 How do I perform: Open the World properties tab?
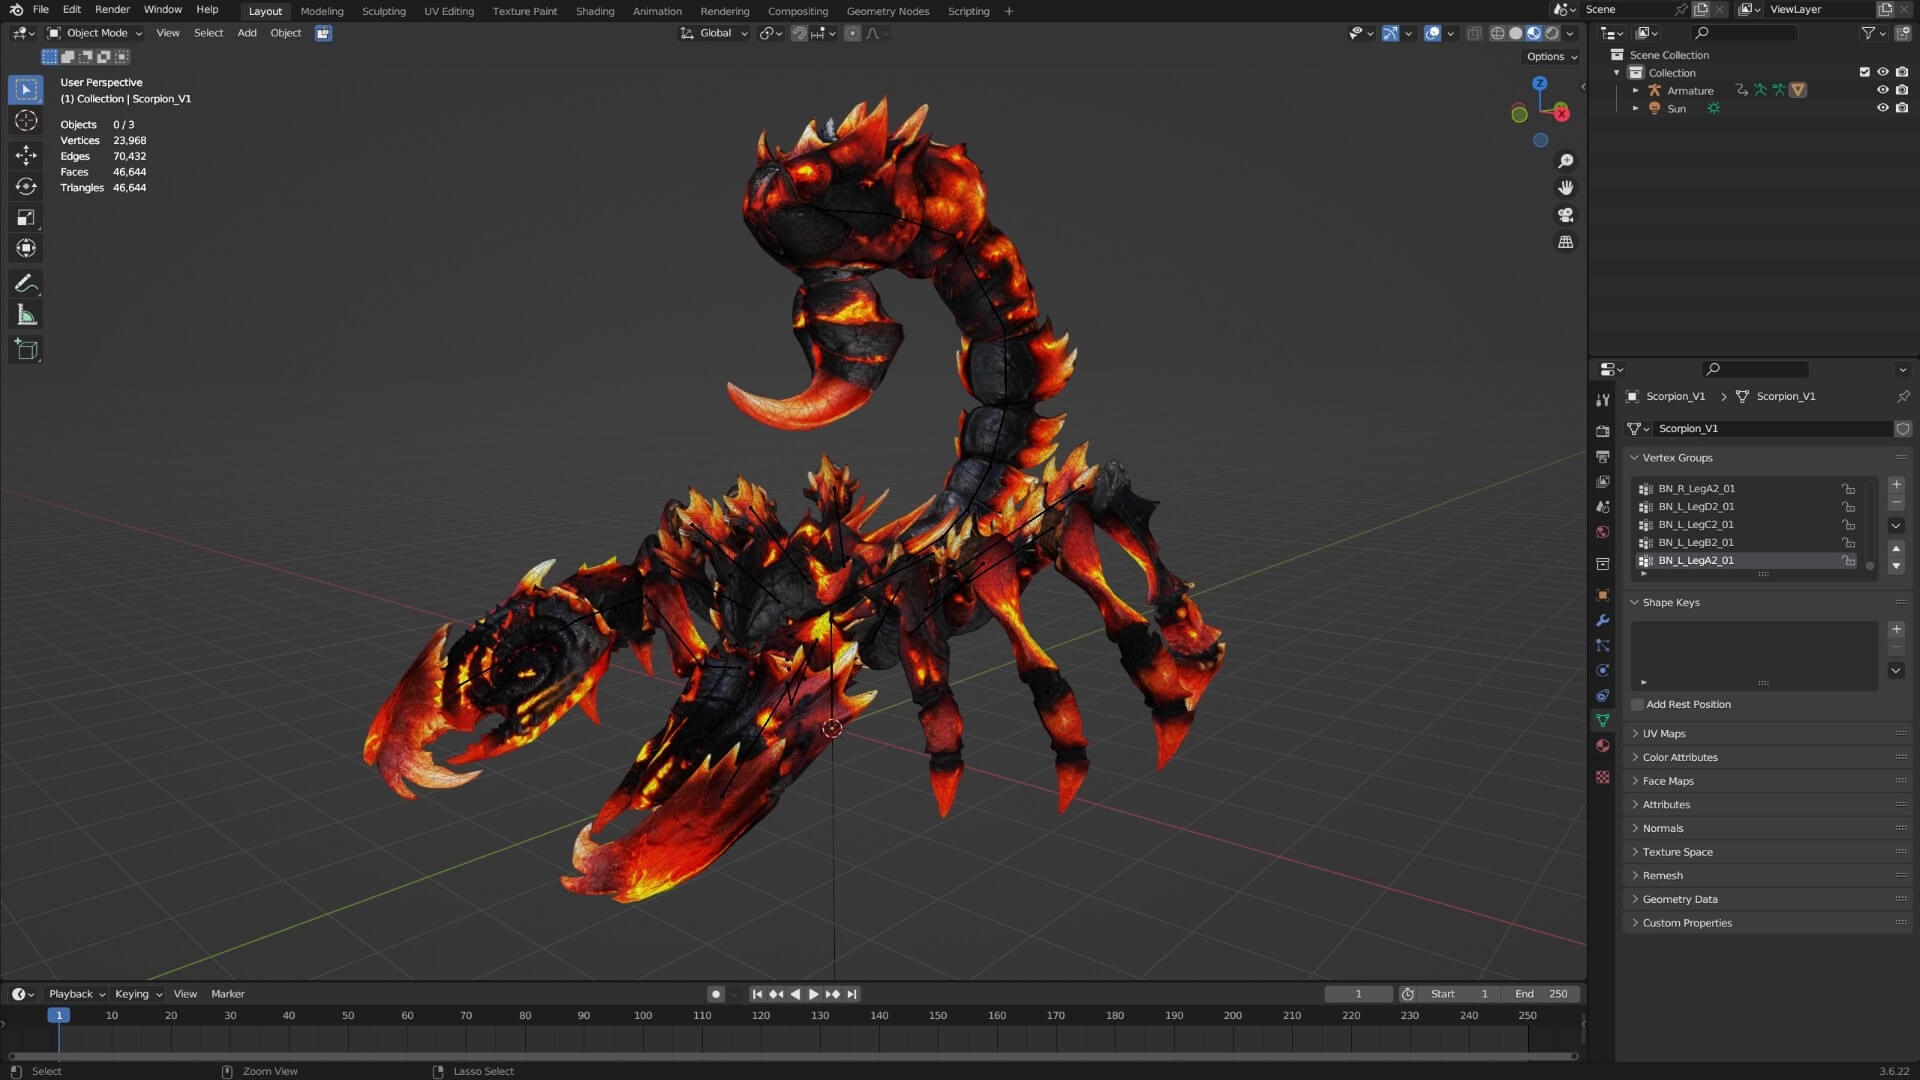click(1603, 532)
